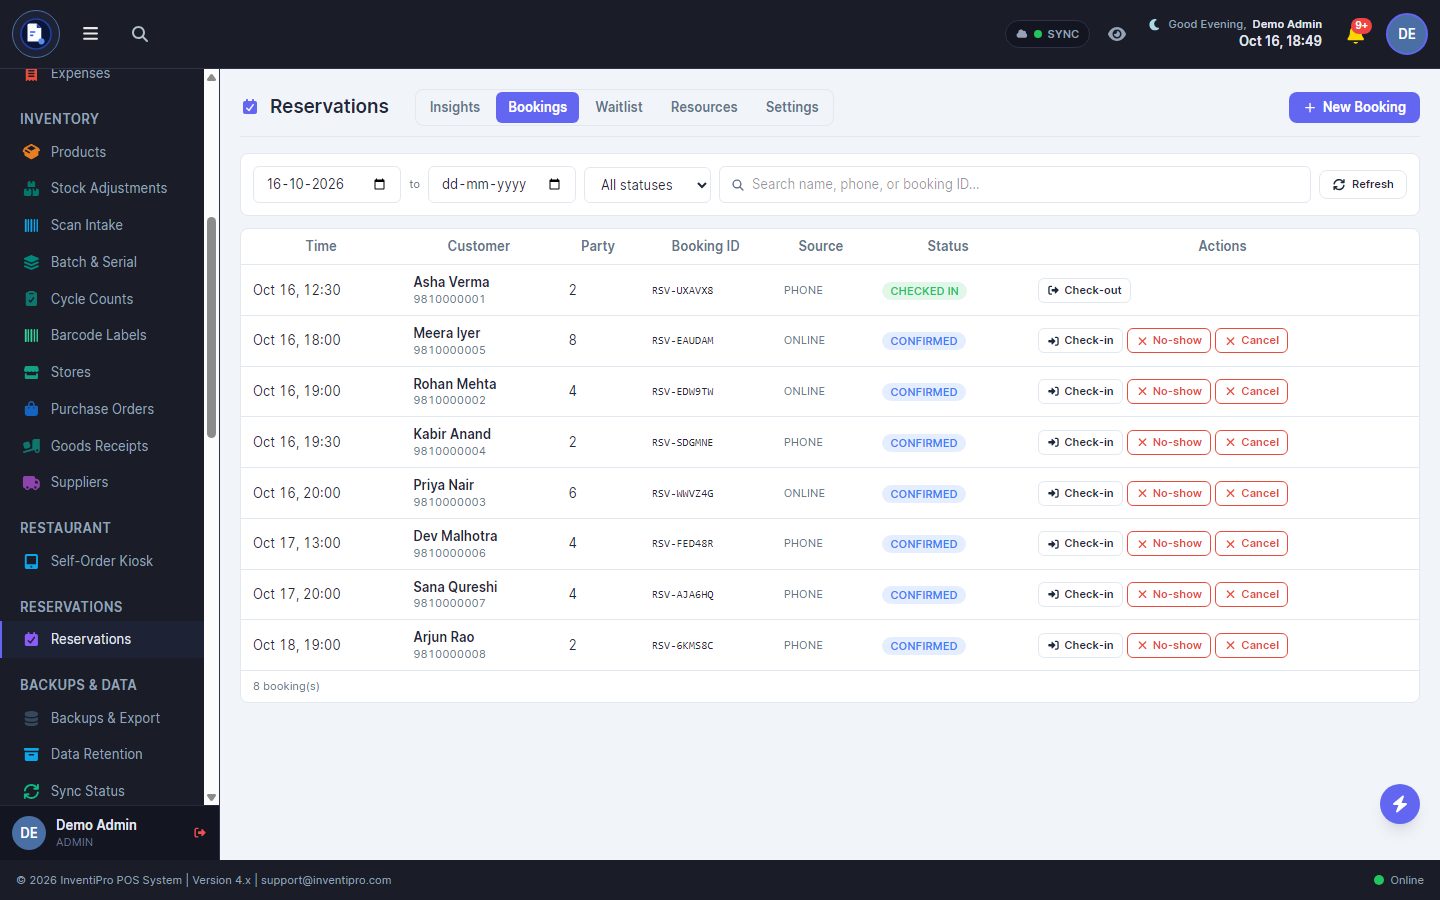The image size is (1440, 900).
Task: Mark Priya Nair as No-show
Action: (x=1169, y=493)
